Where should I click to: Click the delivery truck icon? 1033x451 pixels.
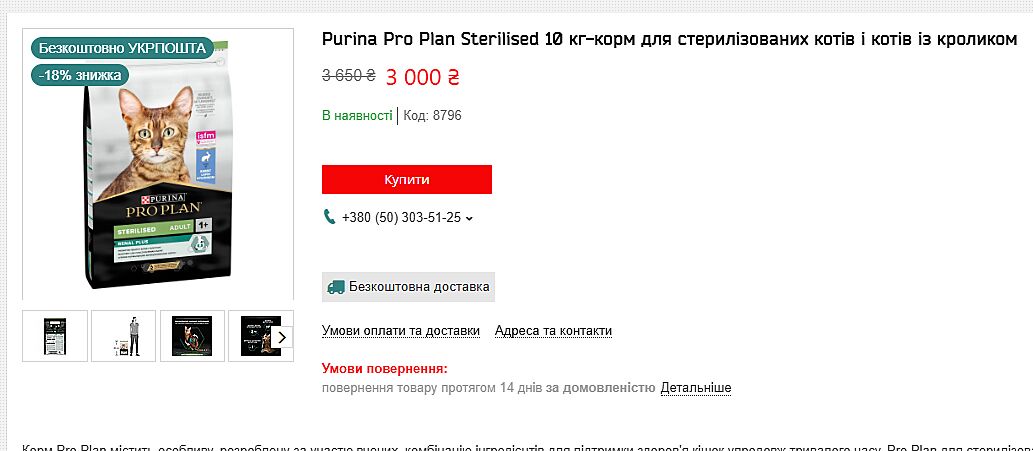pos(335,287)
